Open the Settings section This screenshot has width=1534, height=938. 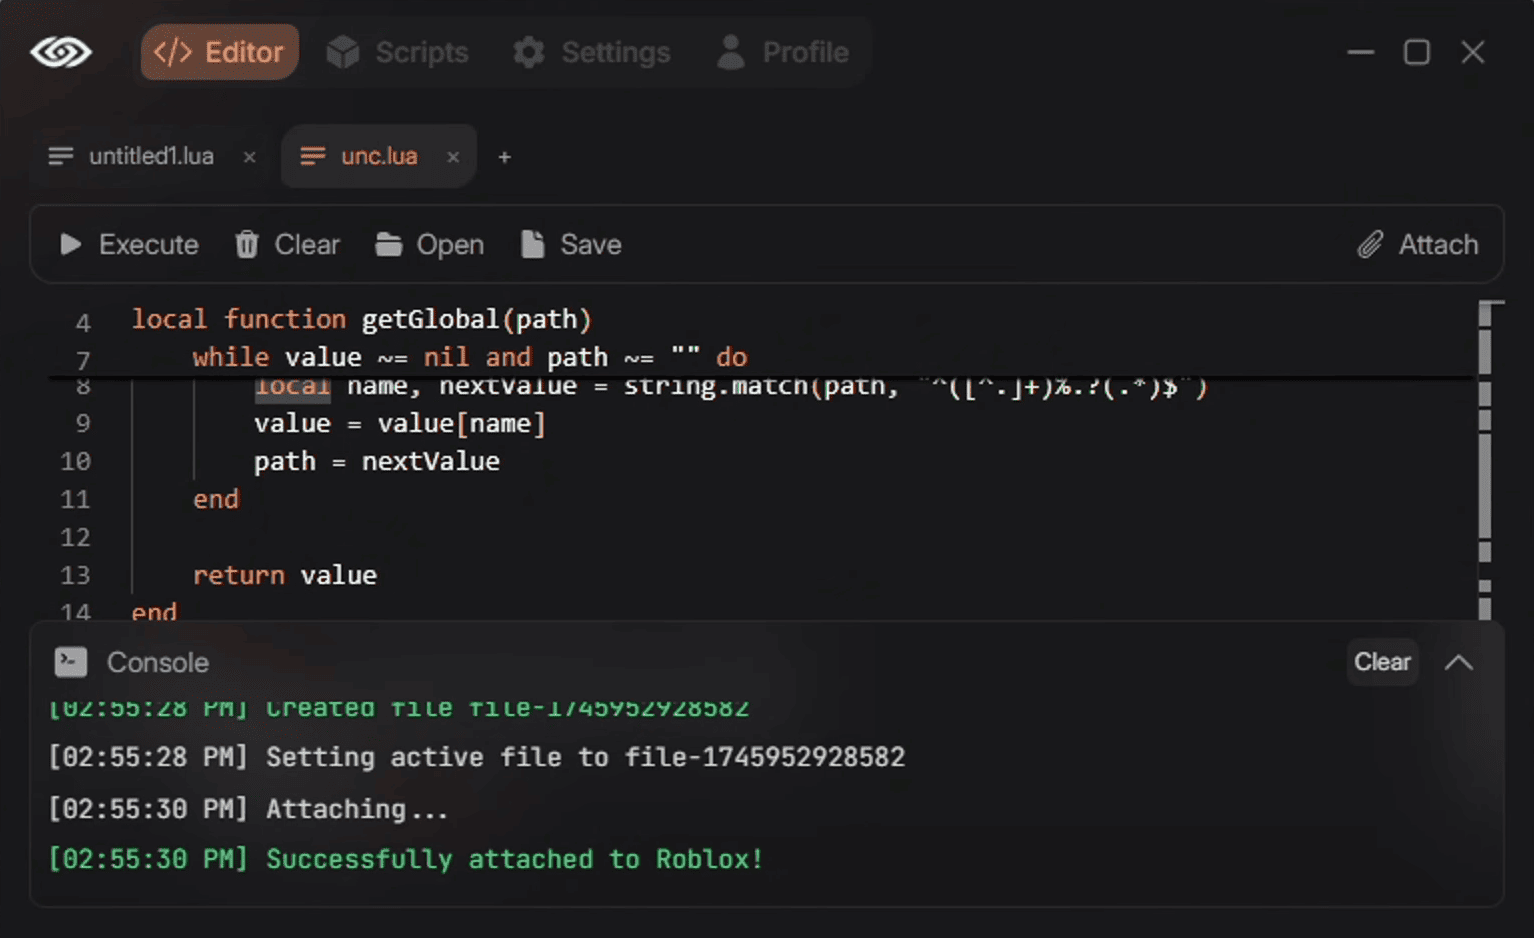point(591,52)
